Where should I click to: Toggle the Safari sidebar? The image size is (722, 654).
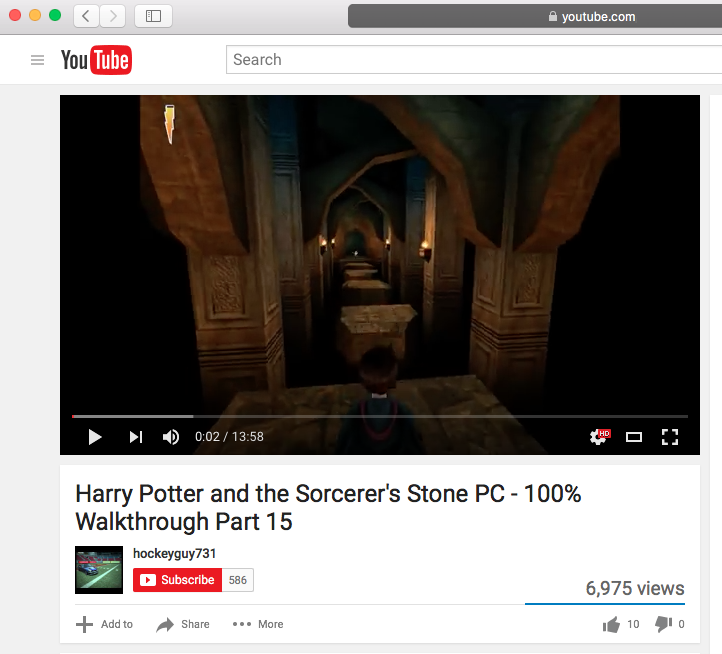click(x=153, y=16)
